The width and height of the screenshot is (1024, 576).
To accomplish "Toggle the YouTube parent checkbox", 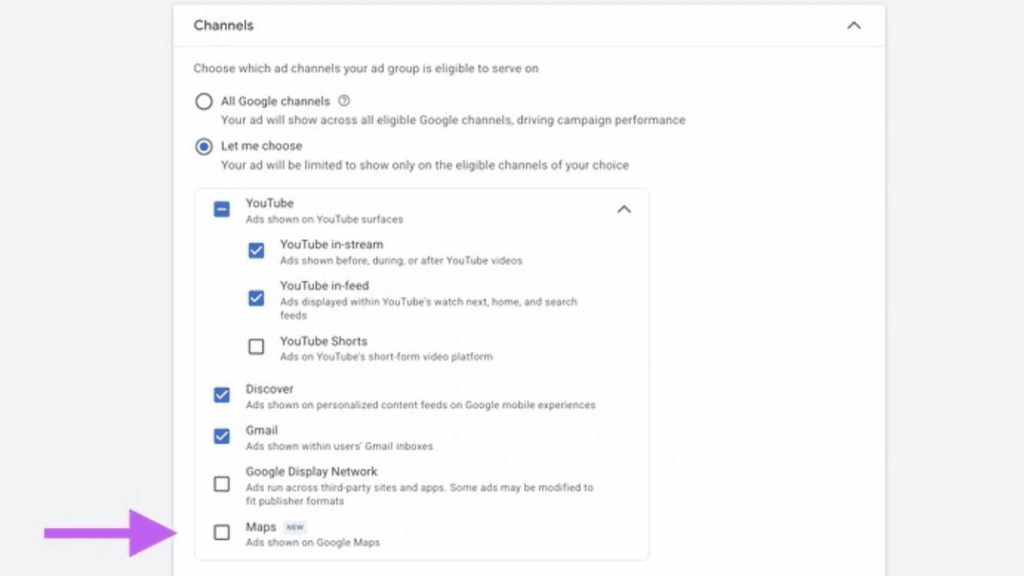I will tap(221, 210).
